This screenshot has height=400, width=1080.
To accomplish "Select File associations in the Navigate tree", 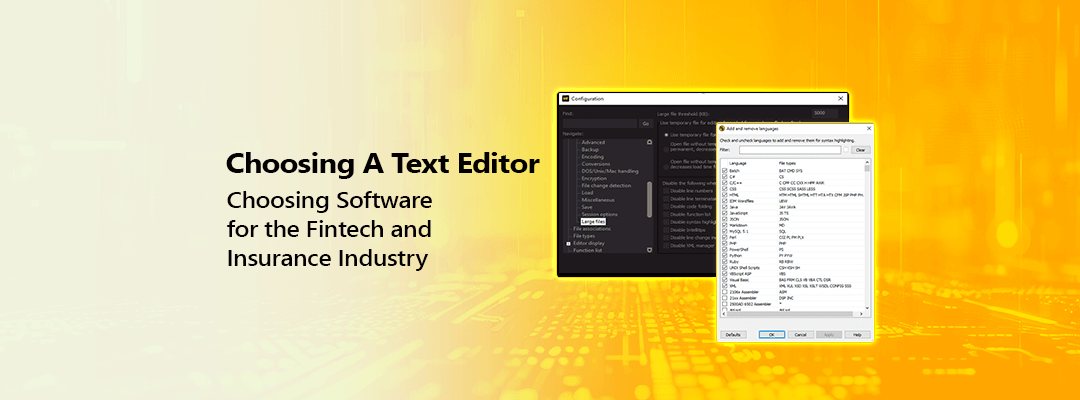I will pos(592,229).
